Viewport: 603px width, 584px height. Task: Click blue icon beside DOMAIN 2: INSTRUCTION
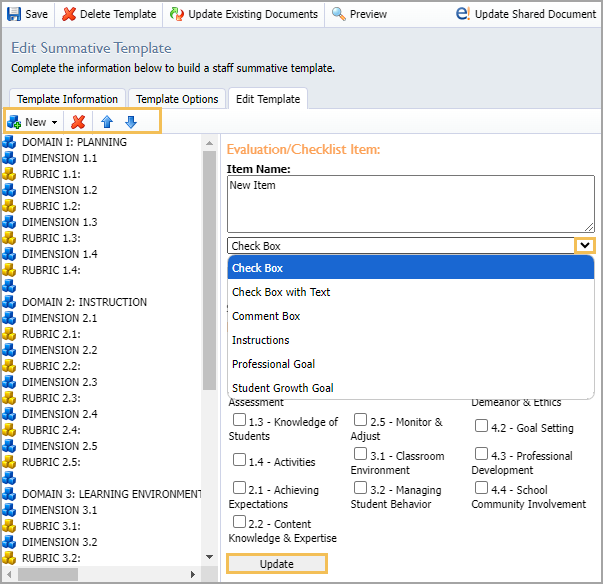pyautogui.click(x=9, y=302)
